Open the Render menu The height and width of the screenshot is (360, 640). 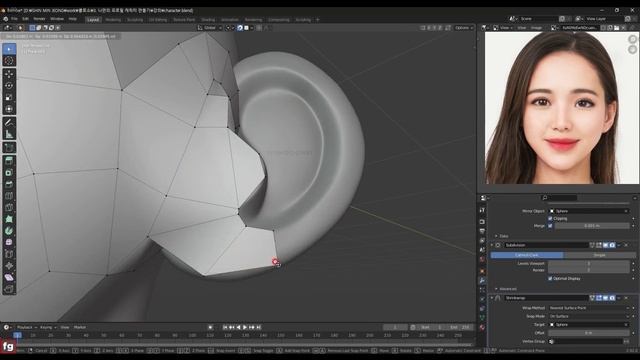[x=39, y=19]
